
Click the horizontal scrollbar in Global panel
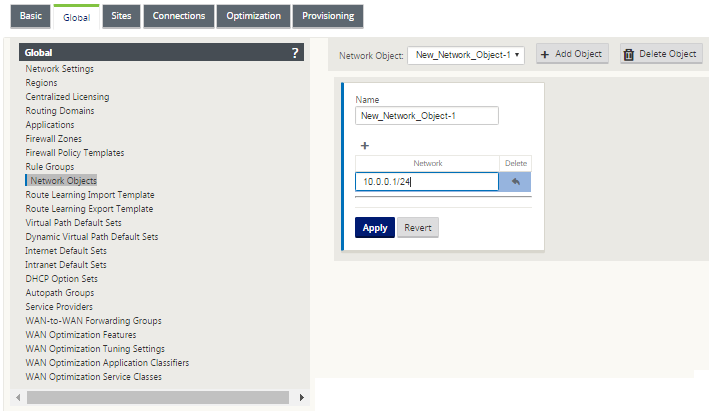[x=158, y=397]
